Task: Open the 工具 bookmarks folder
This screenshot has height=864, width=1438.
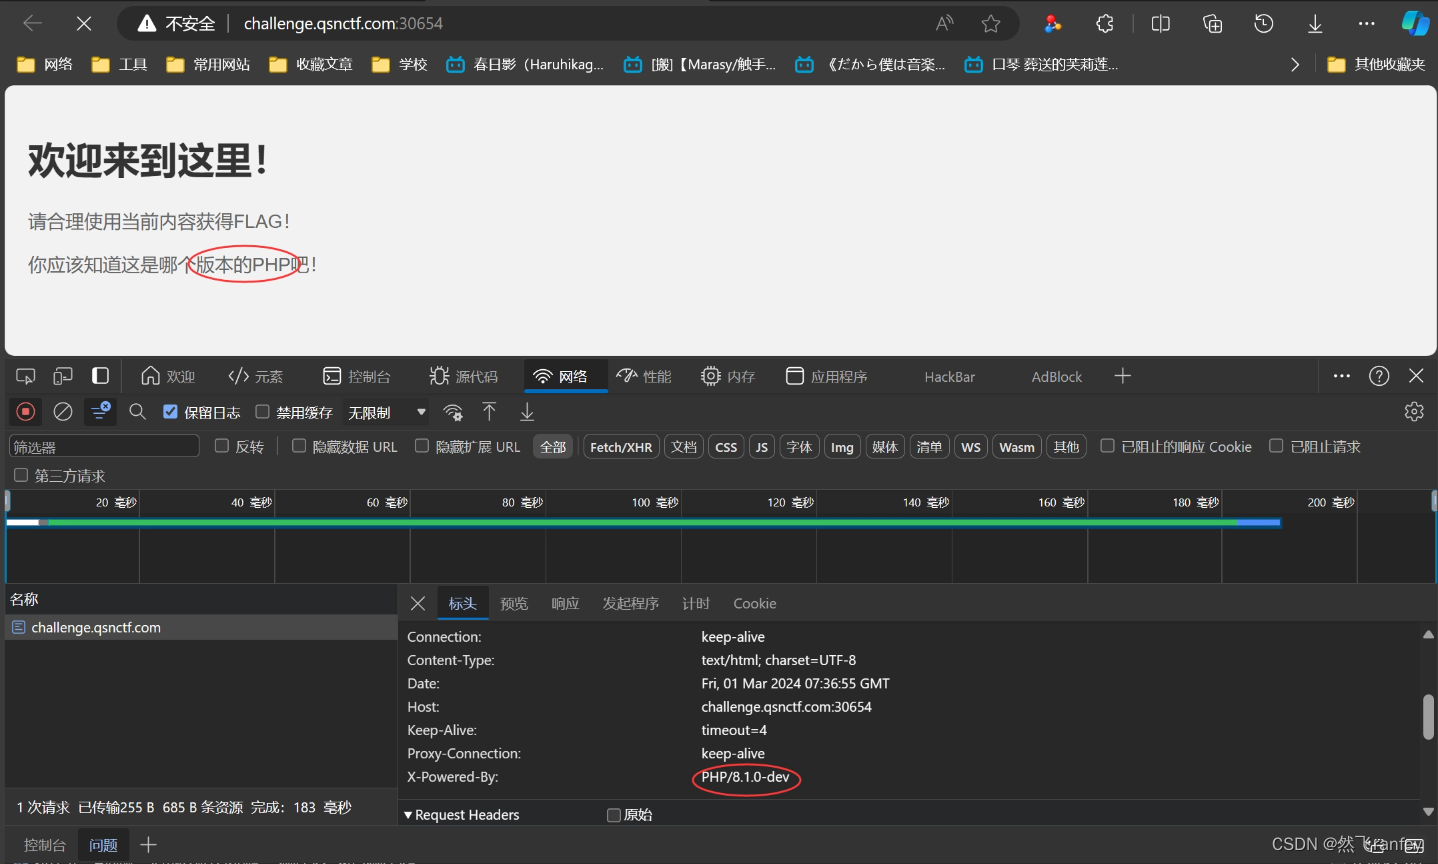Action: pyautogui.click(x=120, y=64)
